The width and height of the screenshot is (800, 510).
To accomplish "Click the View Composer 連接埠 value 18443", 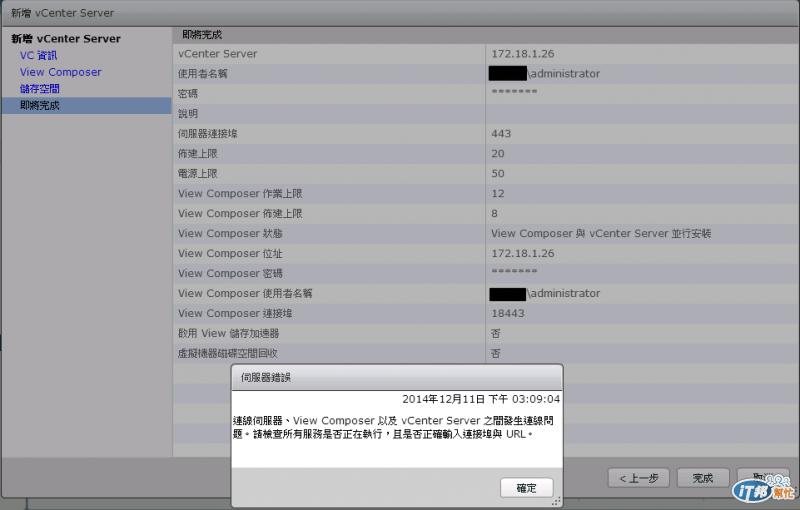I will 508,313.
